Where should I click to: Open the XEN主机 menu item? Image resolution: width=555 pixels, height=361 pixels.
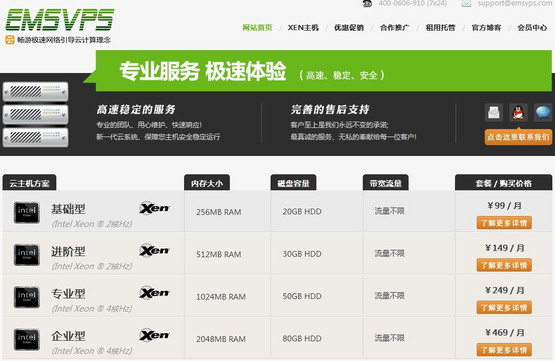(x=303, y=28)
